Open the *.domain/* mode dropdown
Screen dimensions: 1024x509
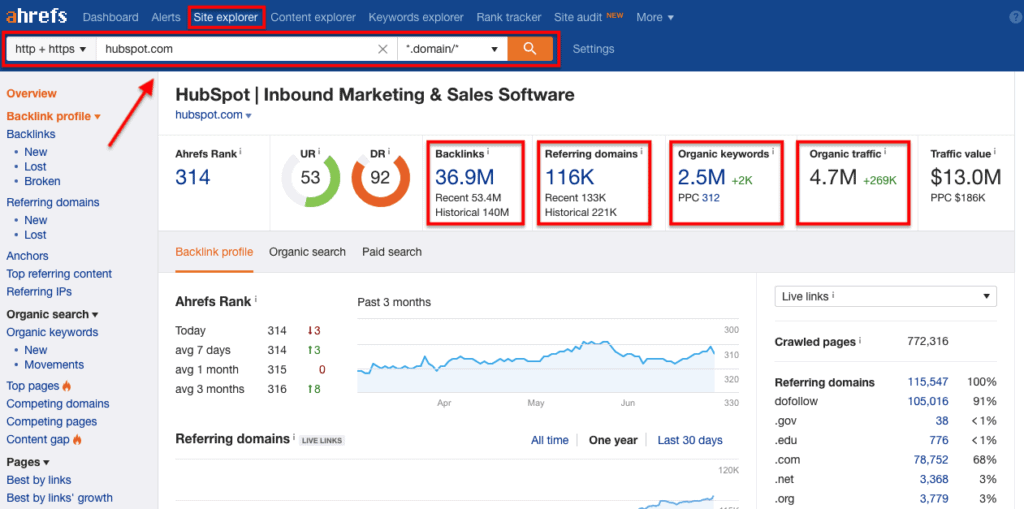click(x=452, y=49)
